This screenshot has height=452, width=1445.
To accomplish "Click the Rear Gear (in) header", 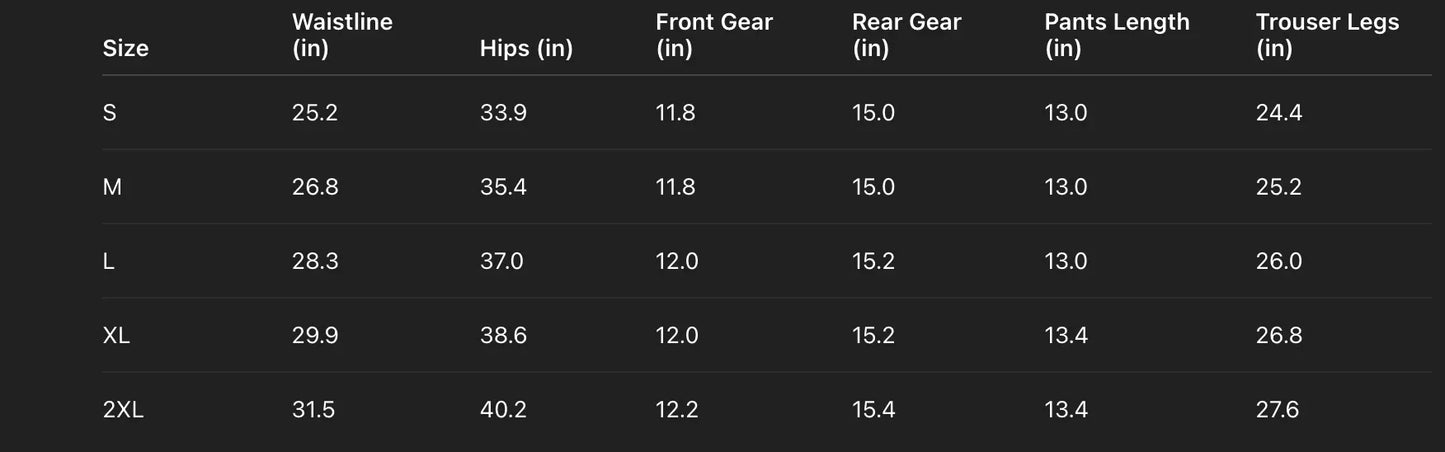I will [x=906, y=35].
